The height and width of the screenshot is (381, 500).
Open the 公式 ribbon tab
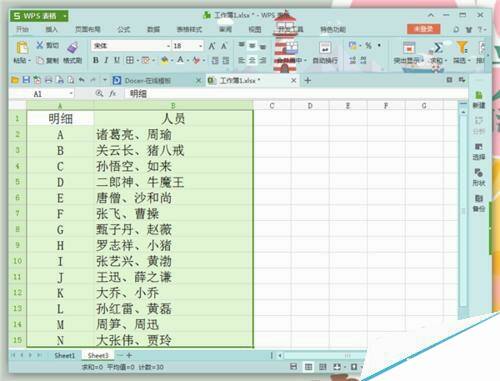coord(123,29)
